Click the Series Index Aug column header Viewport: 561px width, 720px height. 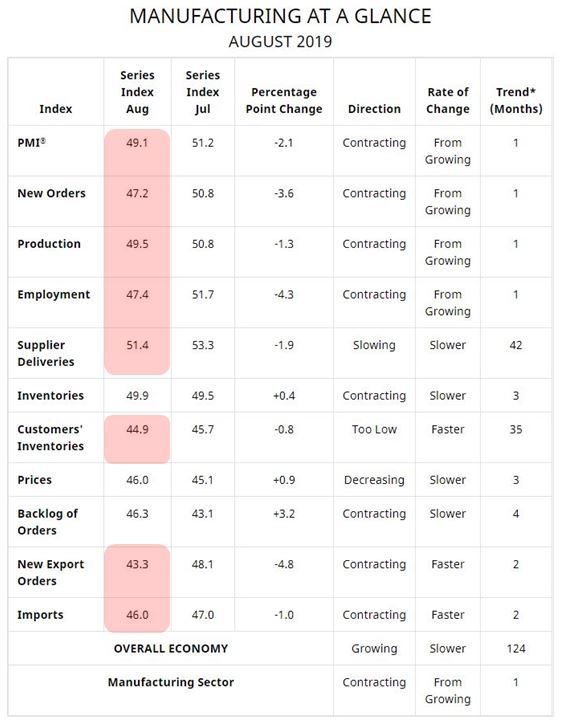point(137,92)
